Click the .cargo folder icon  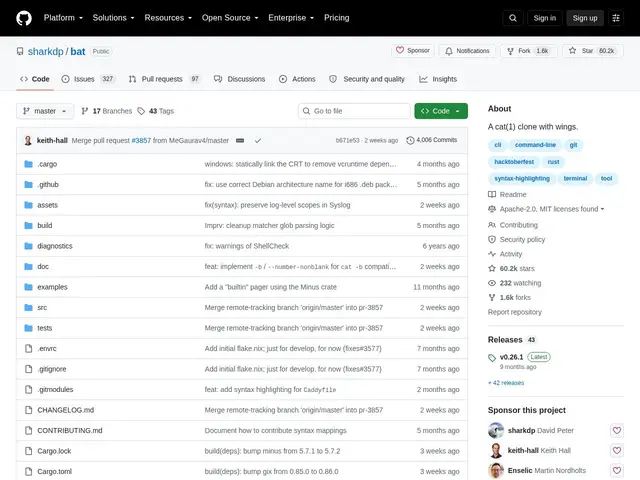click(28, 164)
